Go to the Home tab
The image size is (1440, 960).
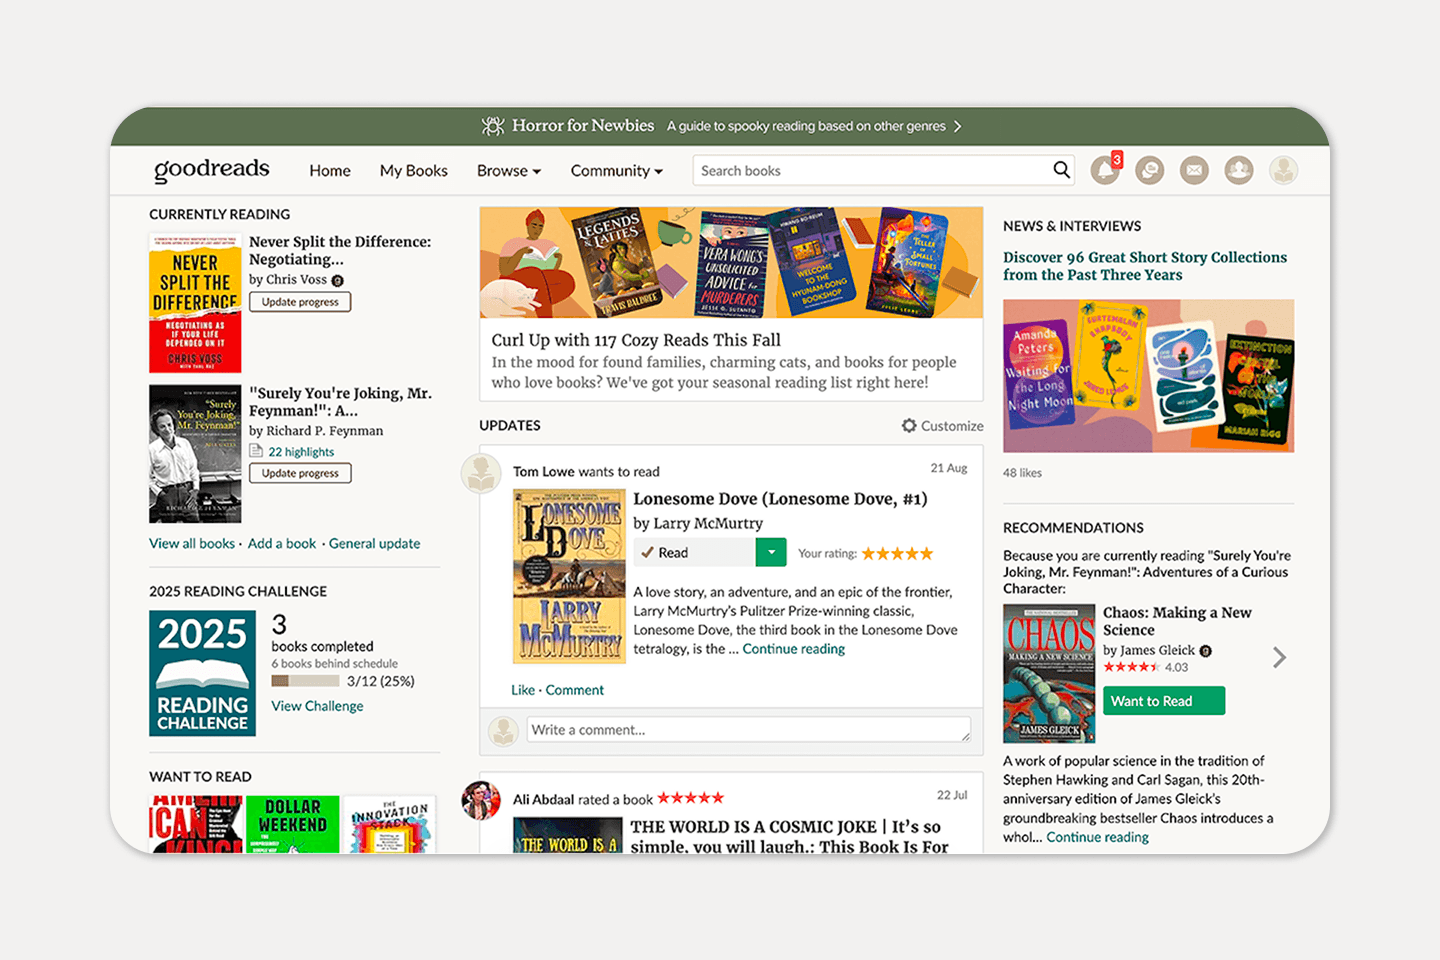pyautogui.click(x=330, y=171)
